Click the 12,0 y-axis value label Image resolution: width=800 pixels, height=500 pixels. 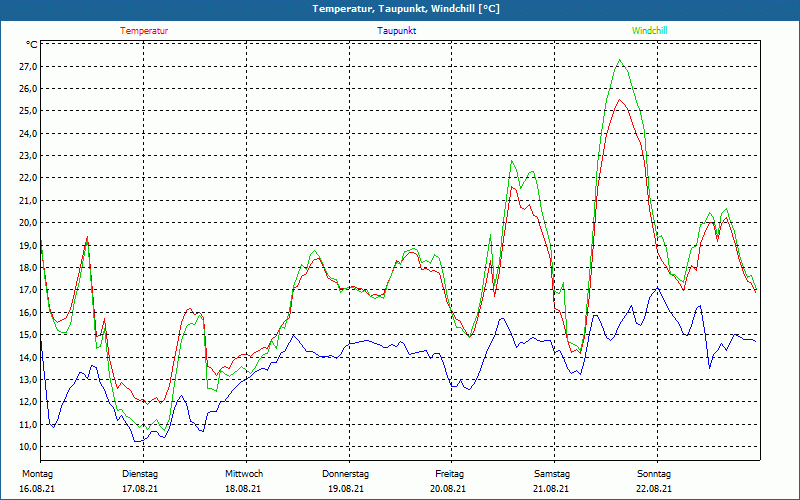[27, 402]
